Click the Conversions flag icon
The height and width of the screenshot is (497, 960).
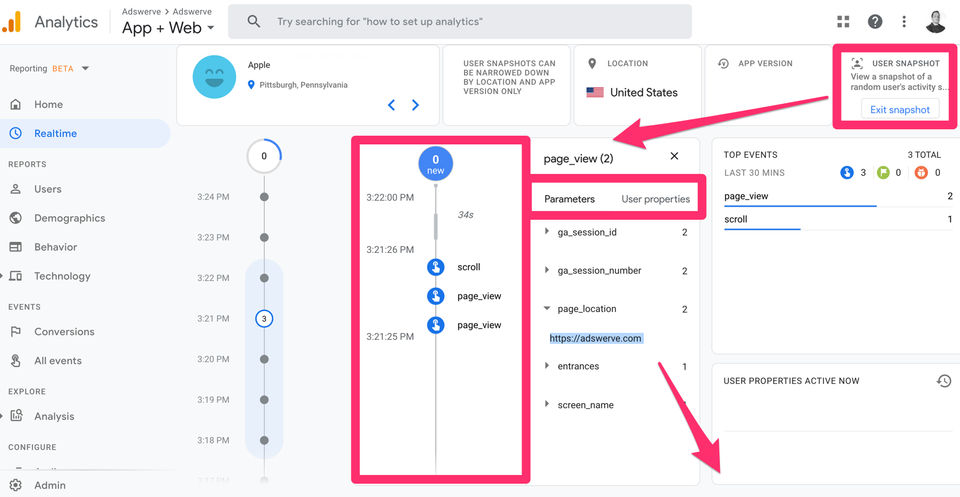[x=15, y=331]
